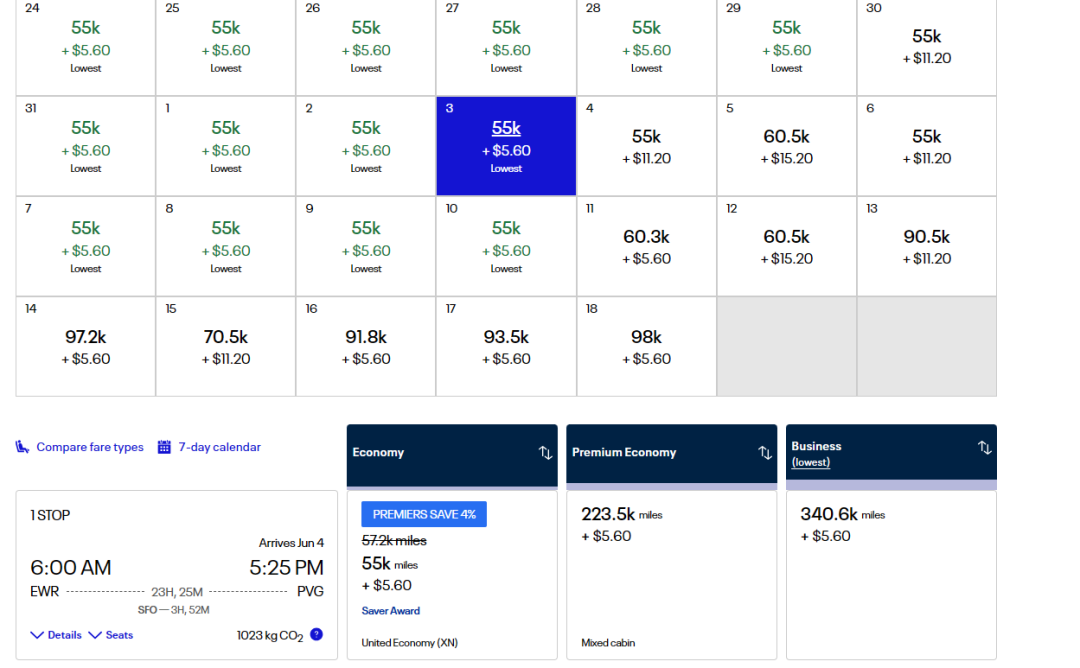Select the highlighted date 3 at 55k

(x=506, y=146)
